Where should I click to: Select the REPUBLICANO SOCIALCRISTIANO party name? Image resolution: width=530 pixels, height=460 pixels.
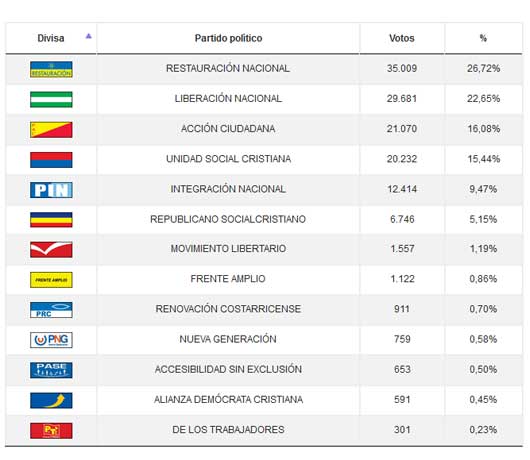pos(228,219)
